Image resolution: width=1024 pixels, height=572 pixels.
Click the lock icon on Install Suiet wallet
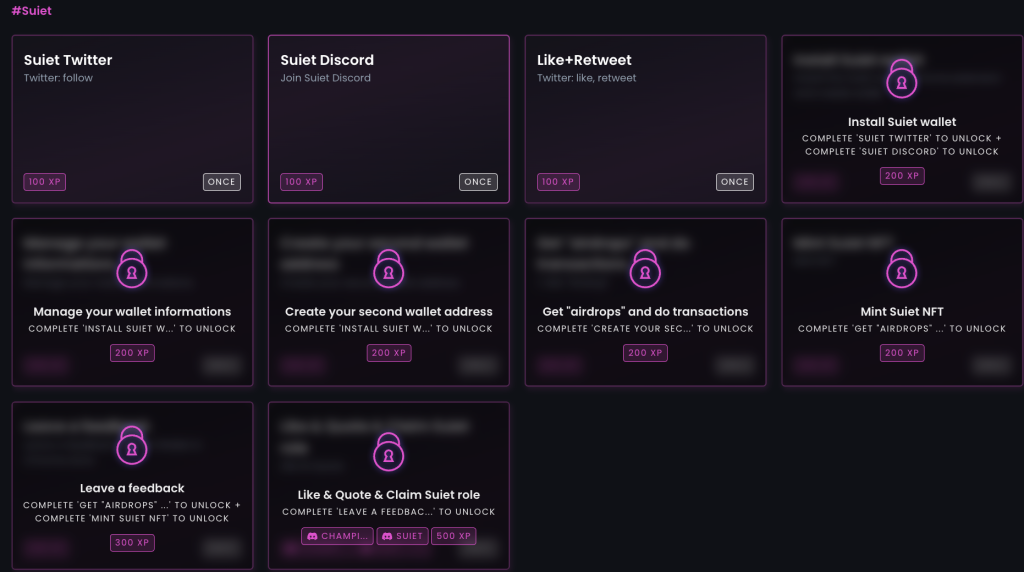coord(901,78)
